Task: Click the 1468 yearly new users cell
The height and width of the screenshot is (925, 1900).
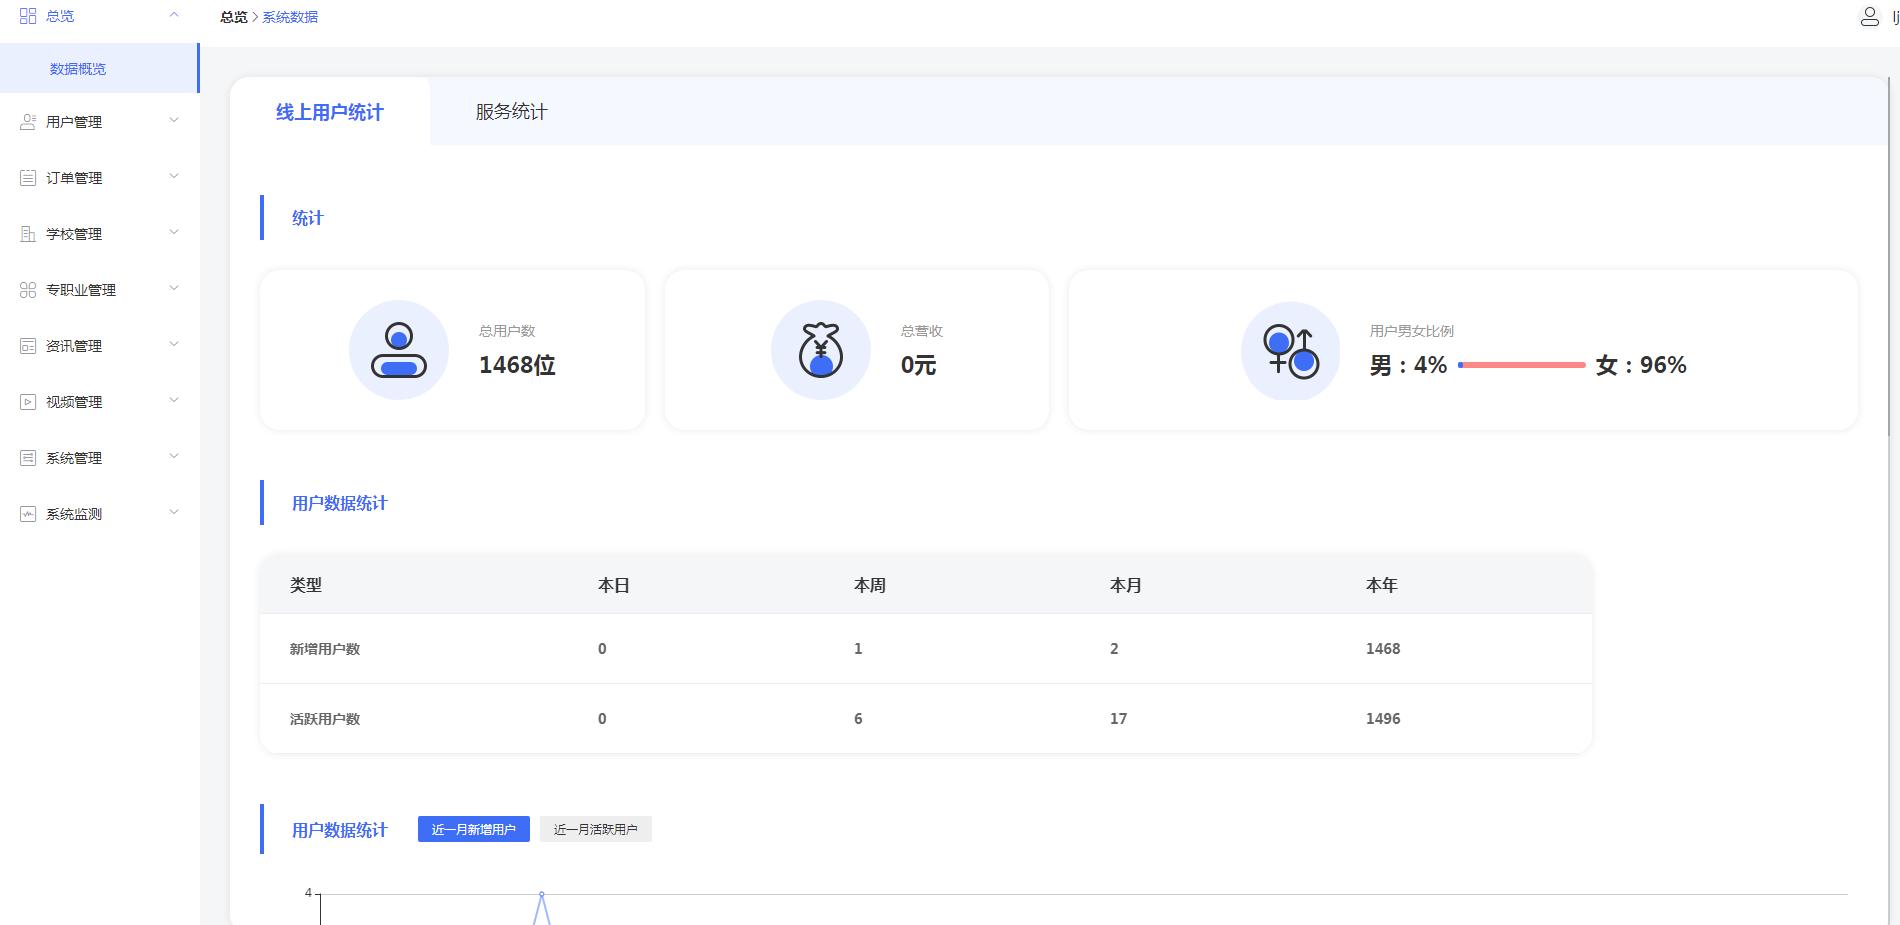Action: click(x=1383, y=649)
